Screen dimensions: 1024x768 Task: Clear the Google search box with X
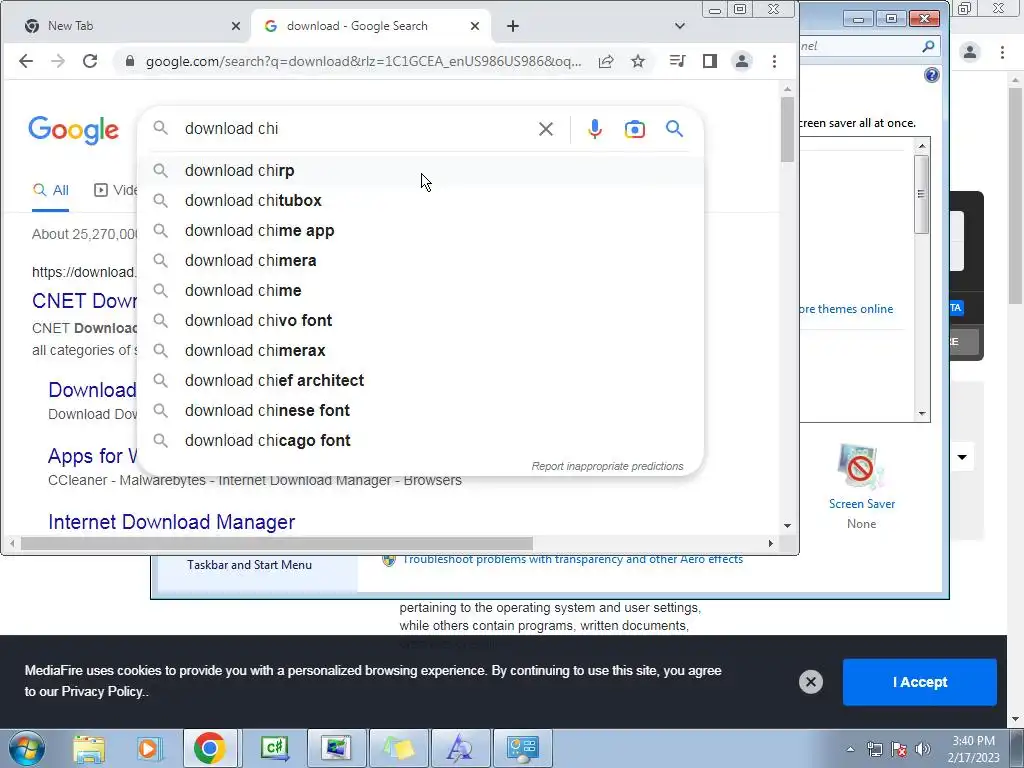coord(546,129)
